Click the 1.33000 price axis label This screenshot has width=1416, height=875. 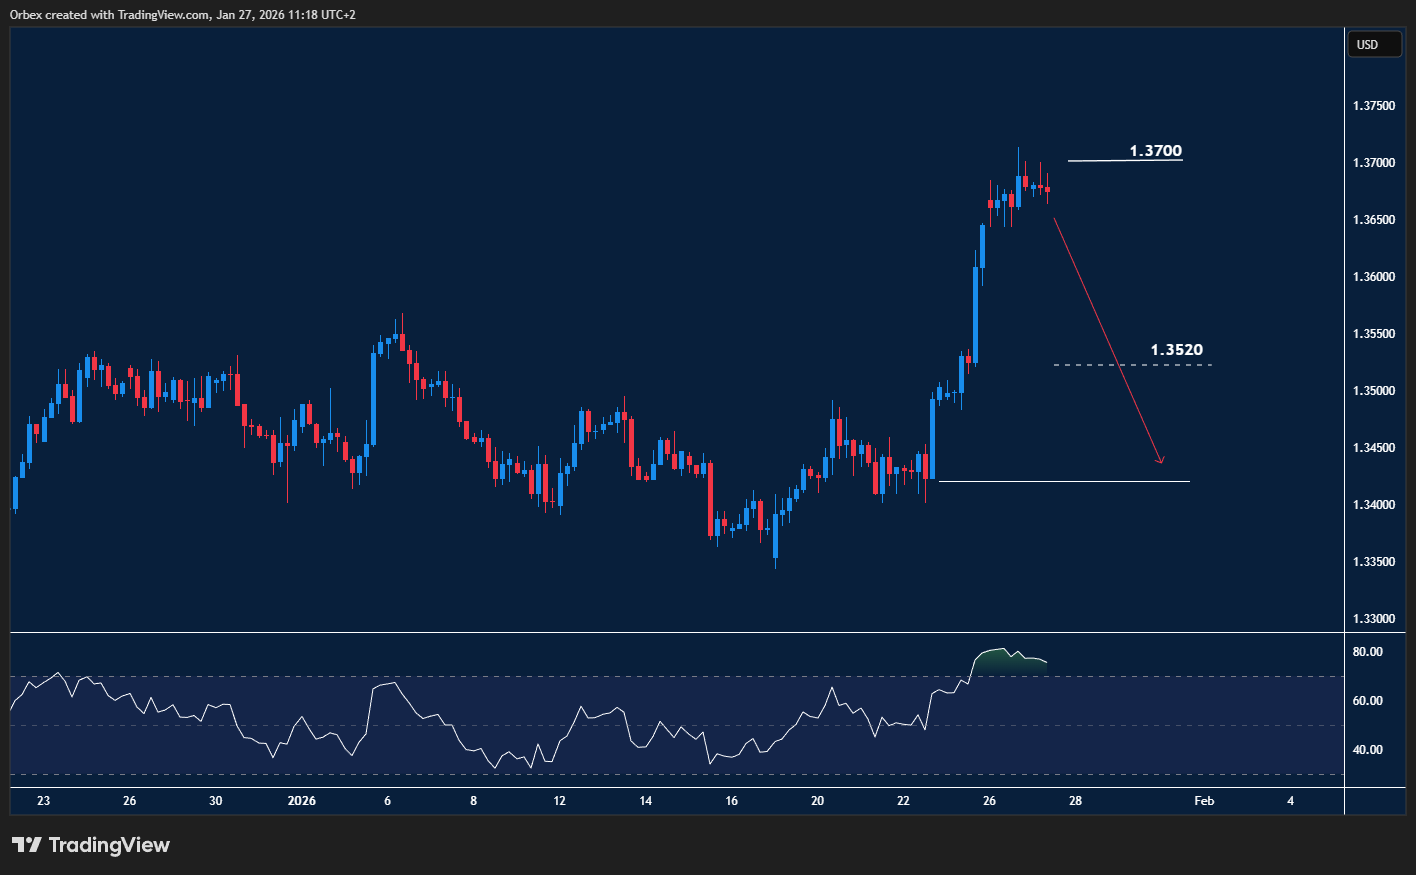[1375, 619]
